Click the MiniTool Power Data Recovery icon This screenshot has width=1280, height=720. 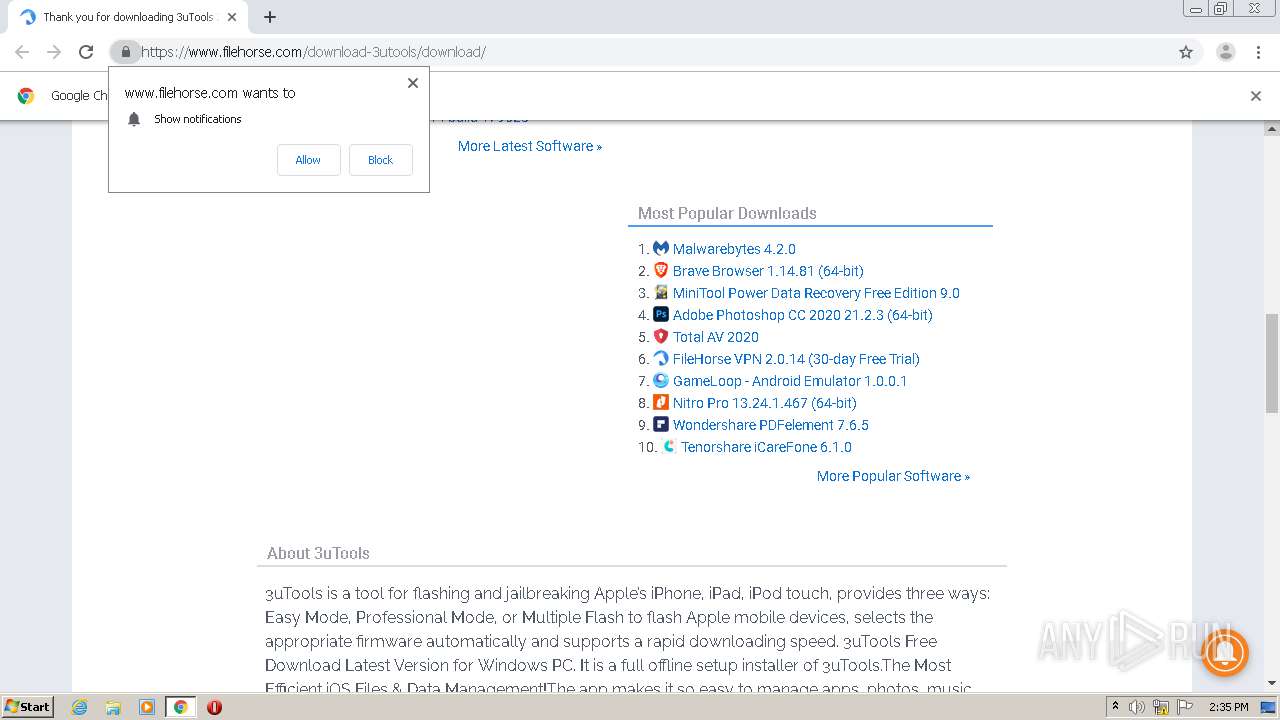pyautogui.click(x=661, y=292)
